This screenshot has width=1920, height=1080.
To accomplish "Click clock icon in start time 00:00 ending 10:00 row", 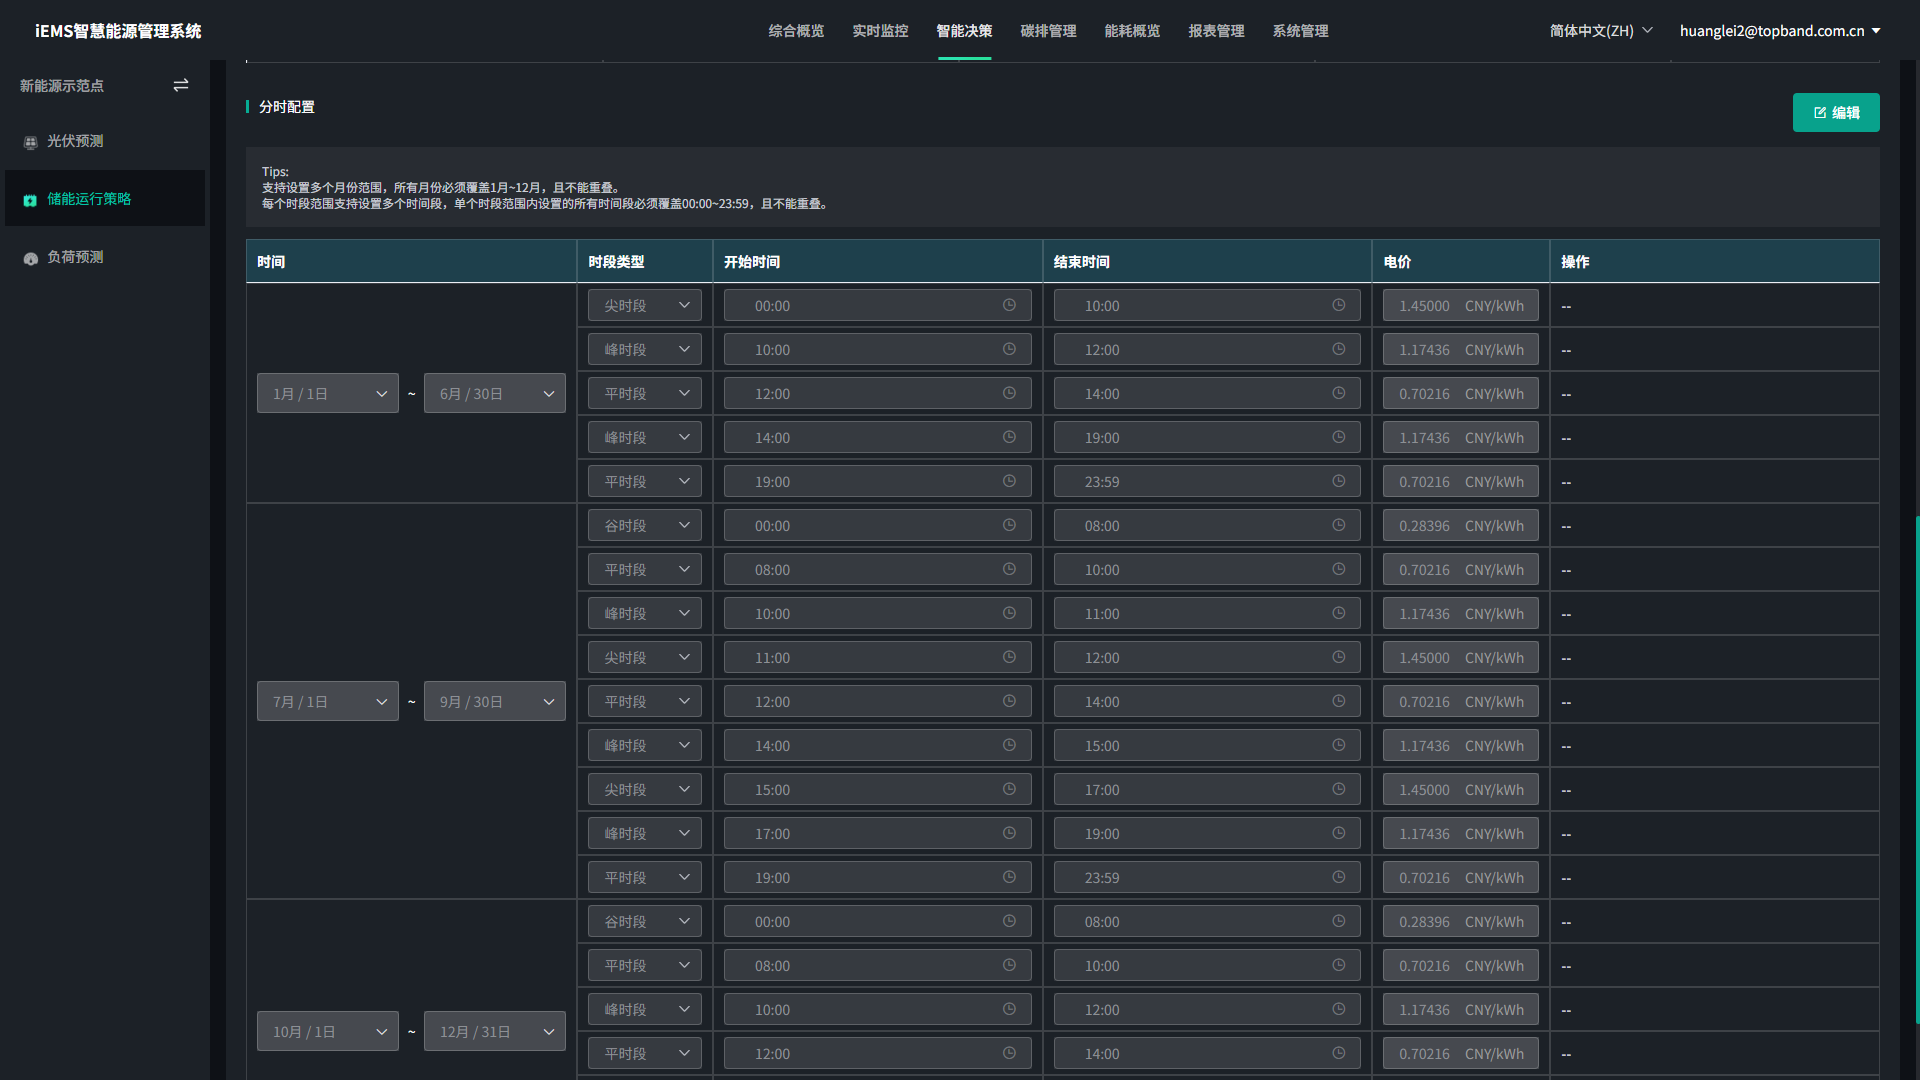I will pos(1009,305).
